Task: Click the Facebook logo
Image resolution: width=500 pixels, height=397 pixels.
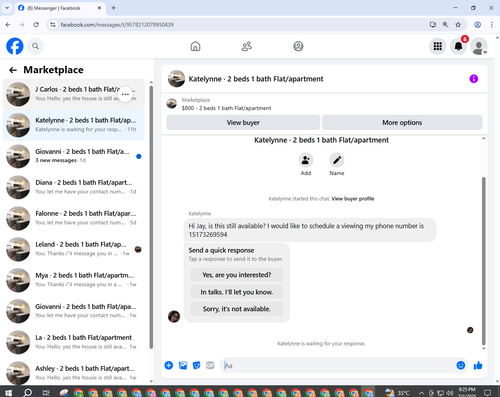Action: pos(15,46)
